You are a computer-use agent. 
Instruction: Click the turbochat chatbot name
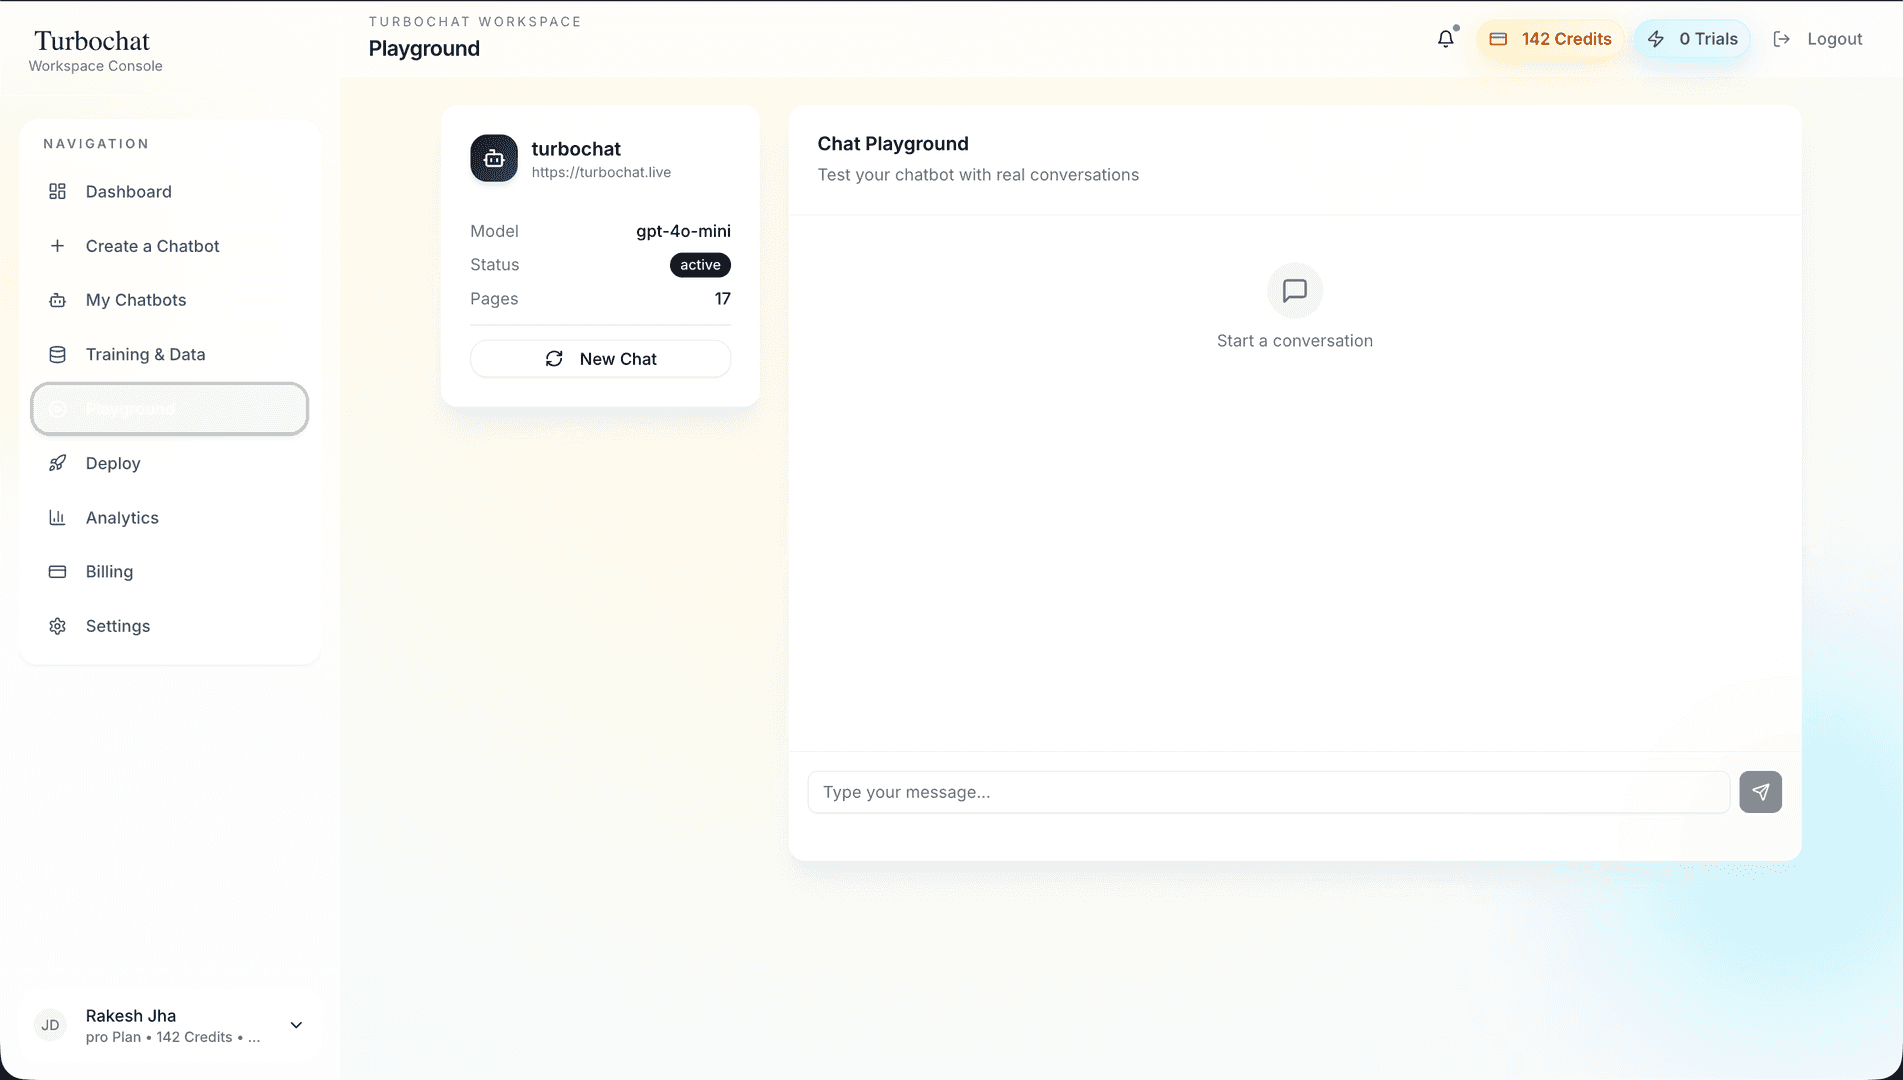tap(576, 149)
